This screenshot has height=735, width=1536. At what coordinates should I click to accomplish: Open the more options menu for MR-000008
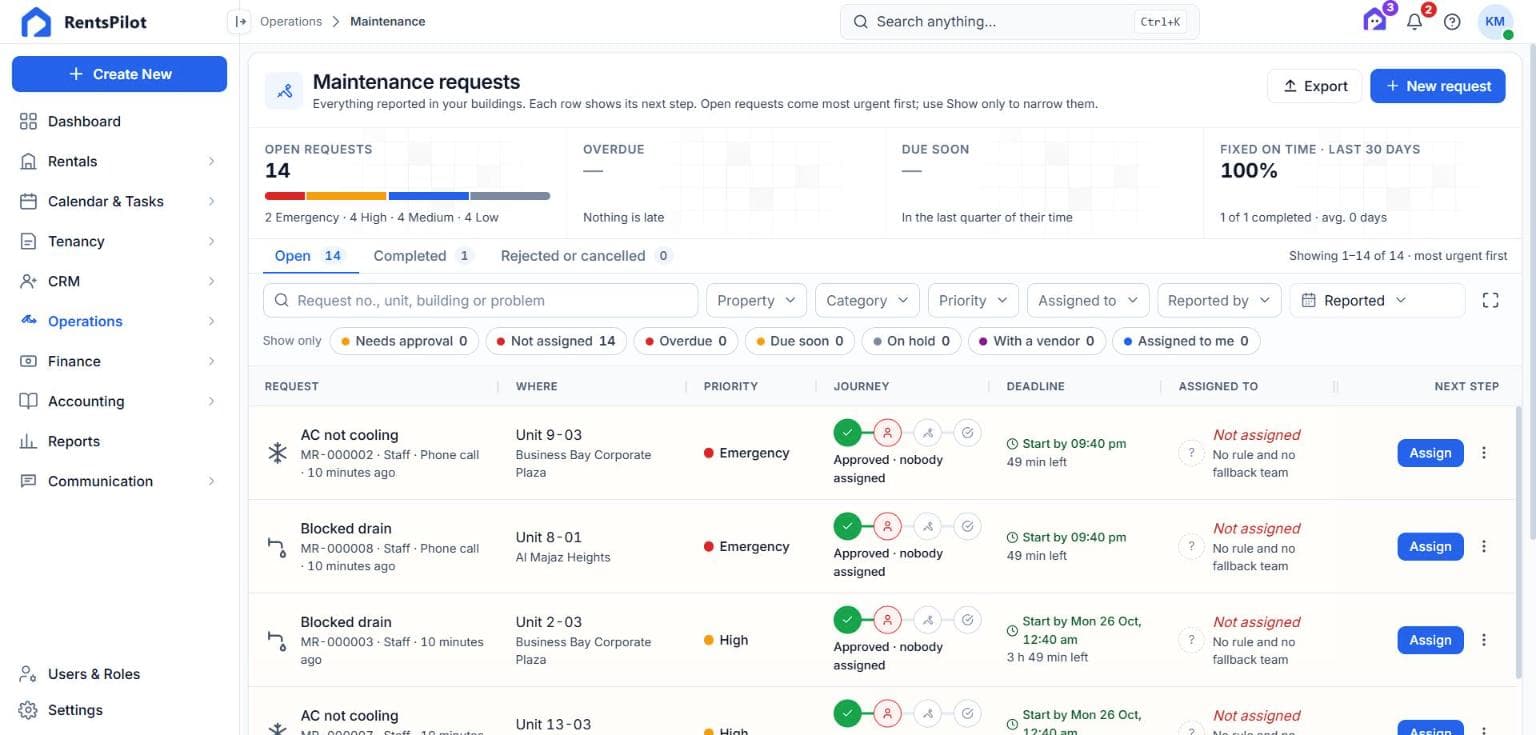(1484, 547)
